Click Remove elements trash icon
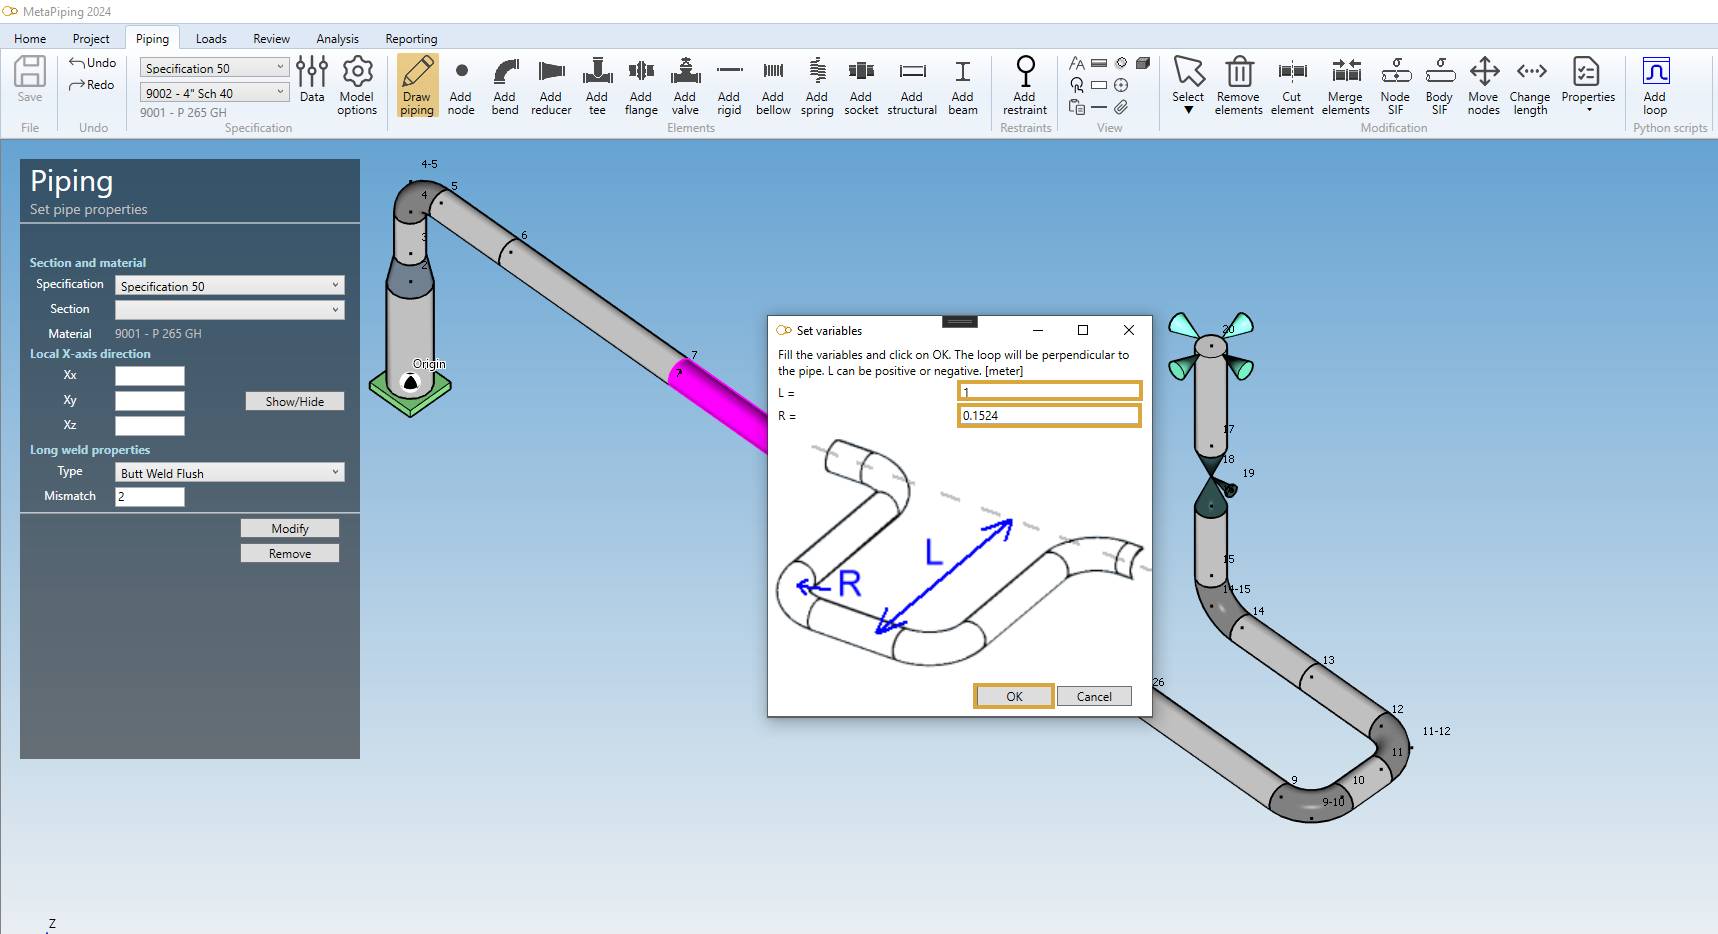1718x934 pixels. [1239, 85]
